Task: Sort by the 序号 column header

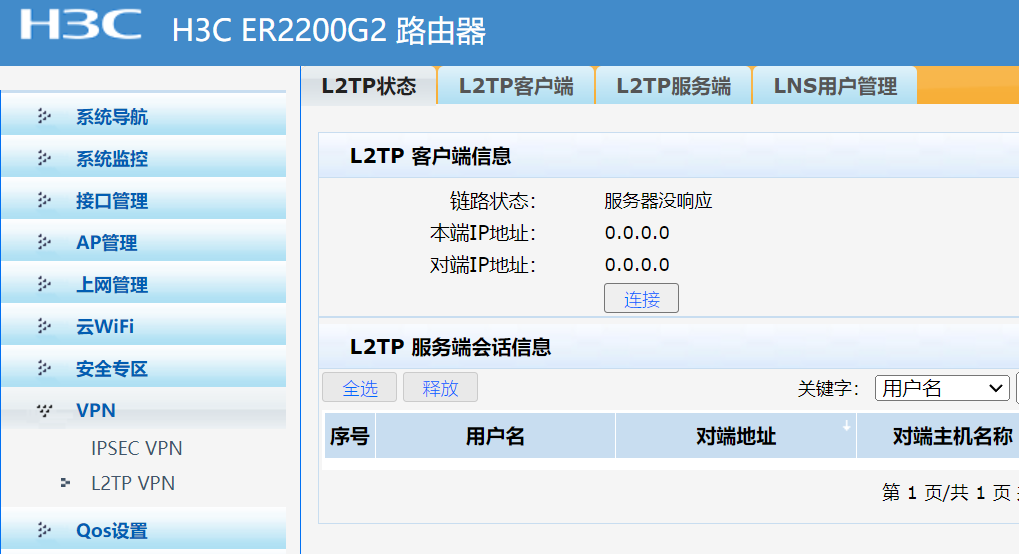Action: click(350, 436)
